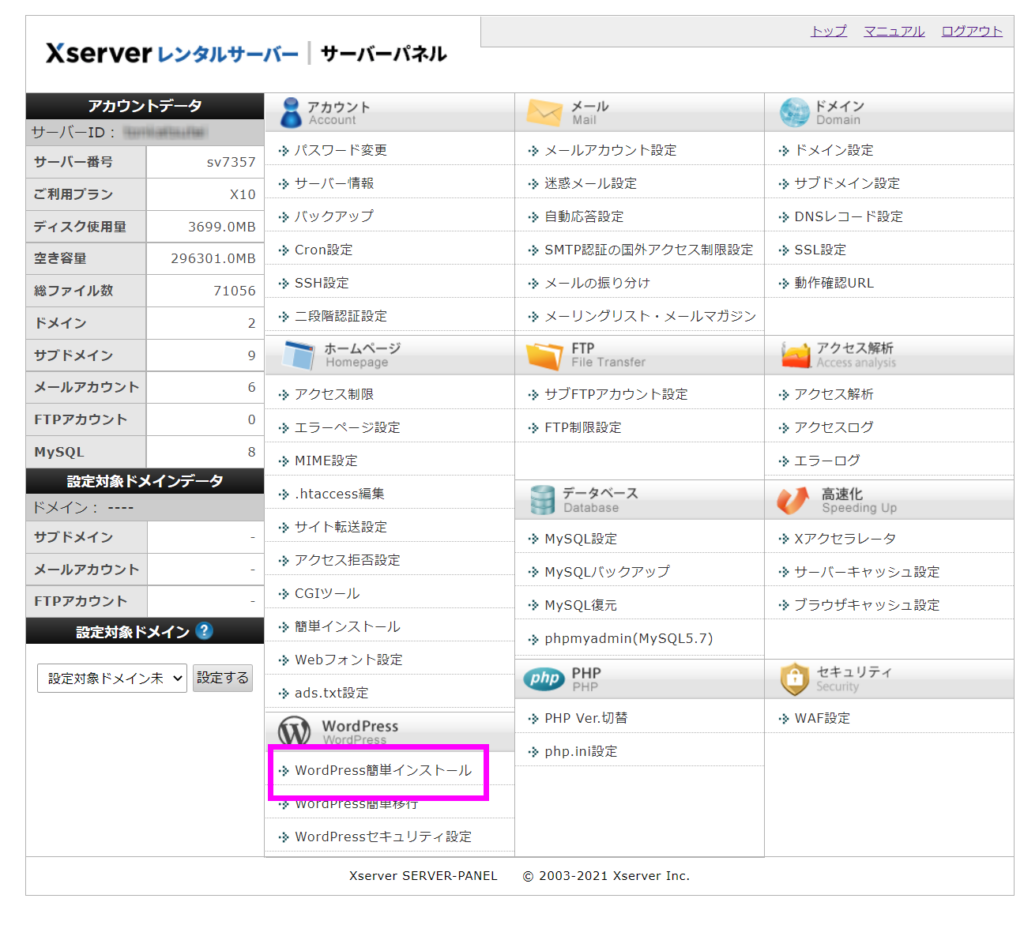Open phpmyadmin(MySQL5.7)

(628, 638)
